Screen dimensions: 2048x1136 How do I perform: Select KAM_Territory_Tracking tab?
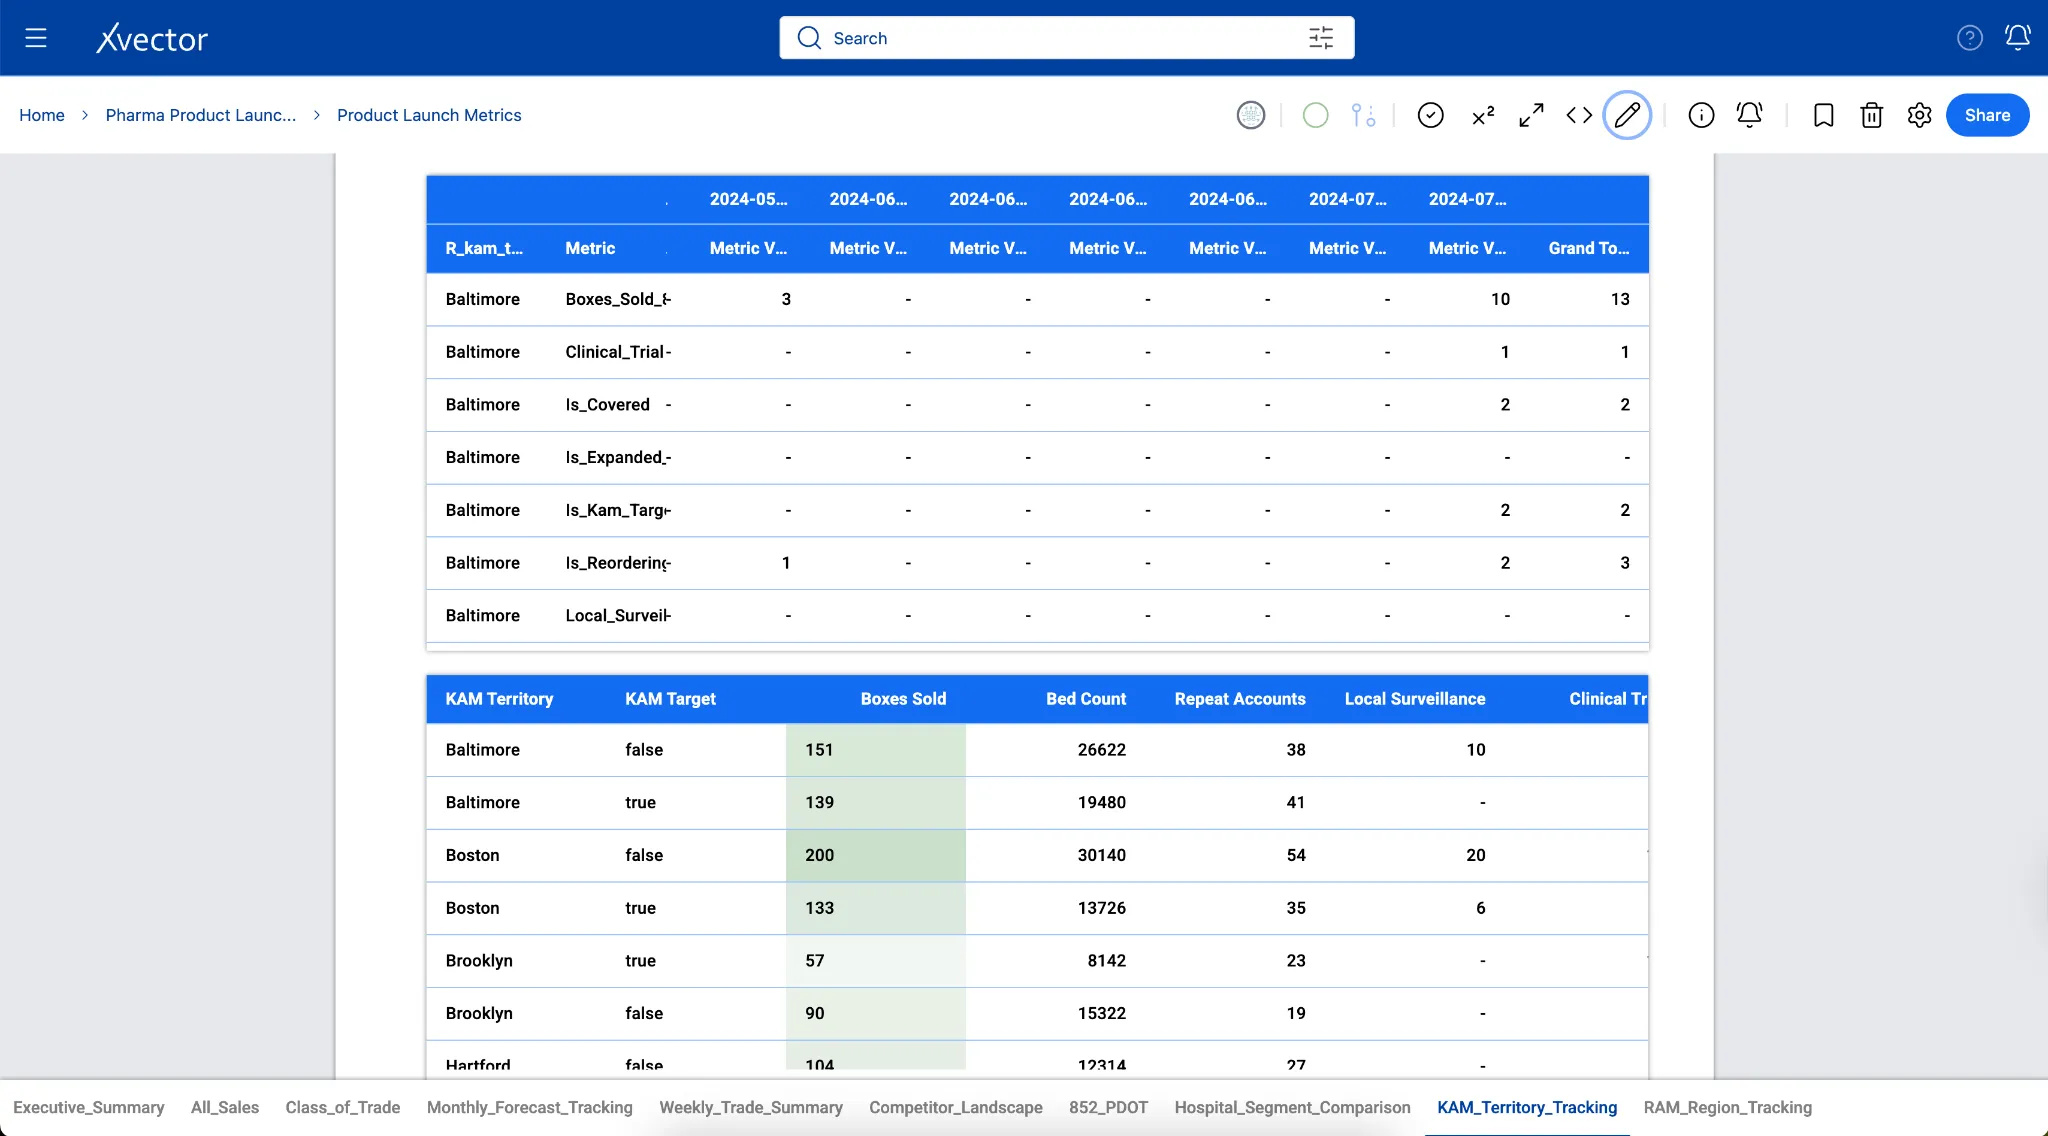(x=1527, y=1107)
